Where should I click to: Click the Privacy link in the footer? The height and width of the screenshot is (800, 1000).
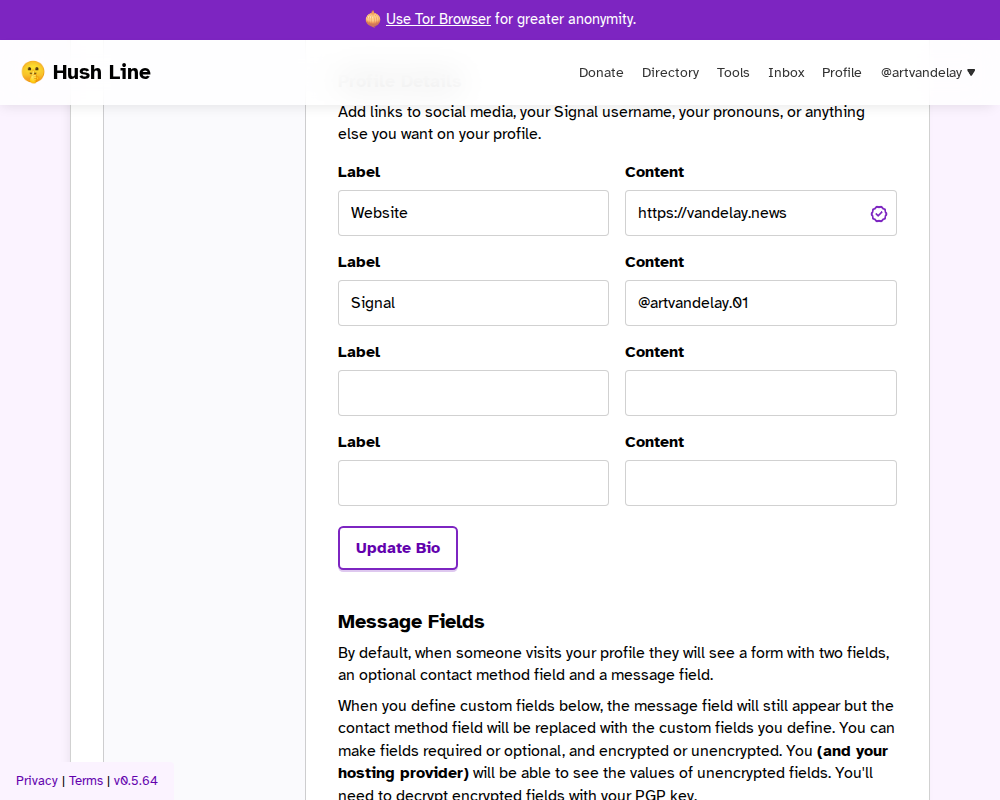tap(36, 780)
